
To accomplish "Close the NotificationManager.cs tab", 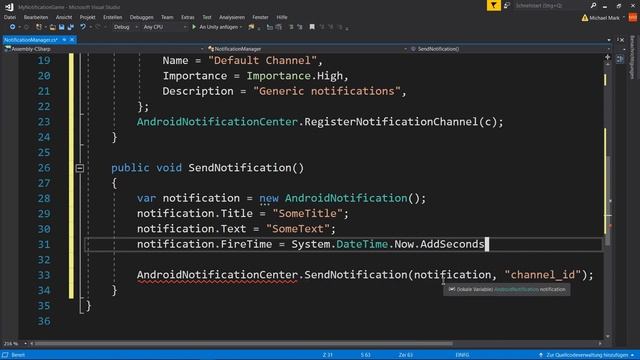I will pos(72,40).
